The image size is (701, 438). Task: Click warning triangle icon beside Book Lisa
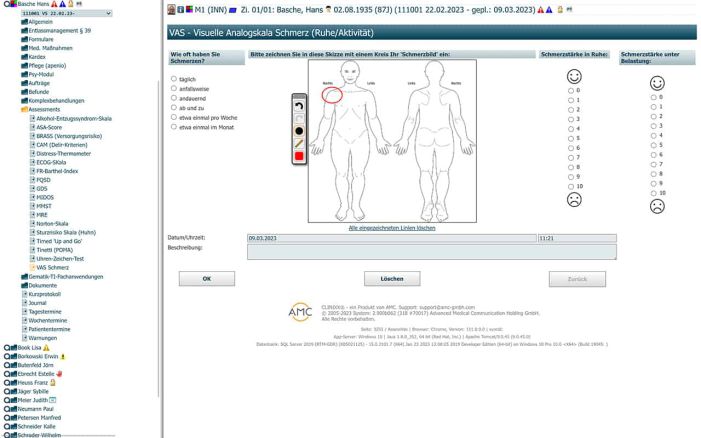tap(46, 347)
